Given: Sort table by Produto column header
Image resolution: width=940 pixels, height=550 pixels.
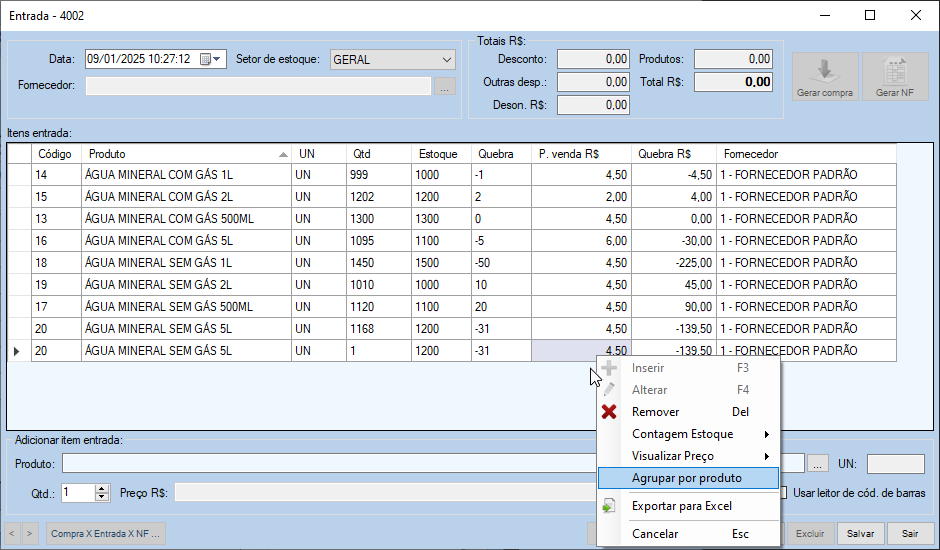Looking at the screenshot, I should click(180, 154).
